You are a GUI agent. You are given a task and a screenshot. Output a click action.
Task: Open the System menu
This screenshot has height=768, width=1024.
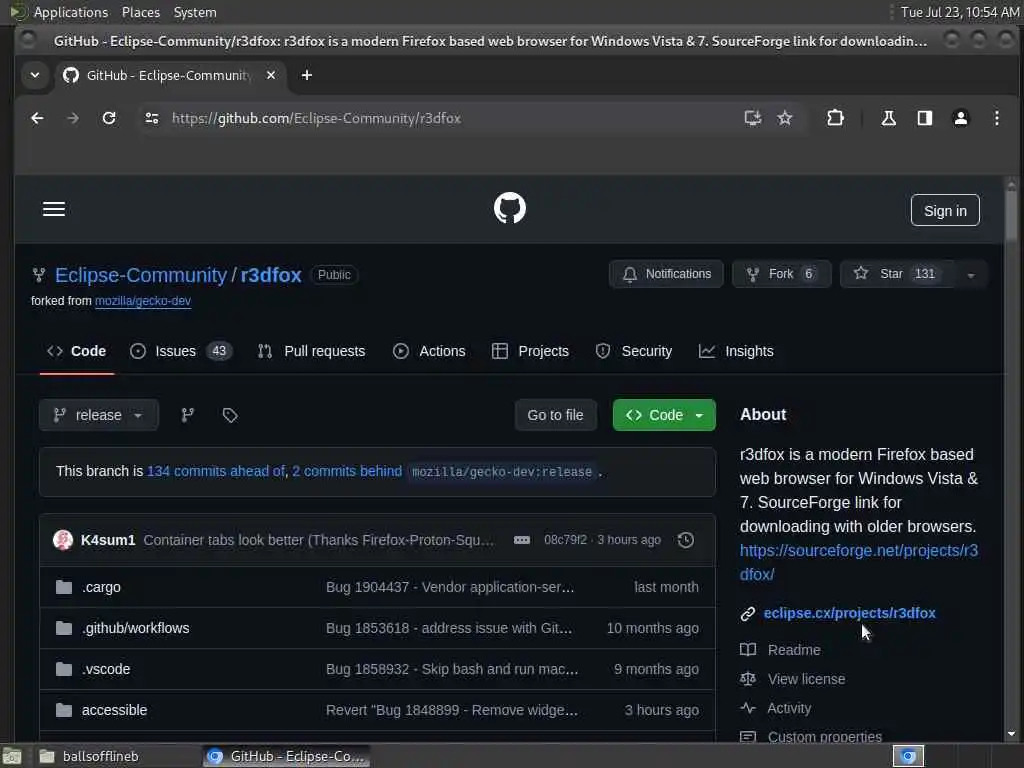click(195, 12)
